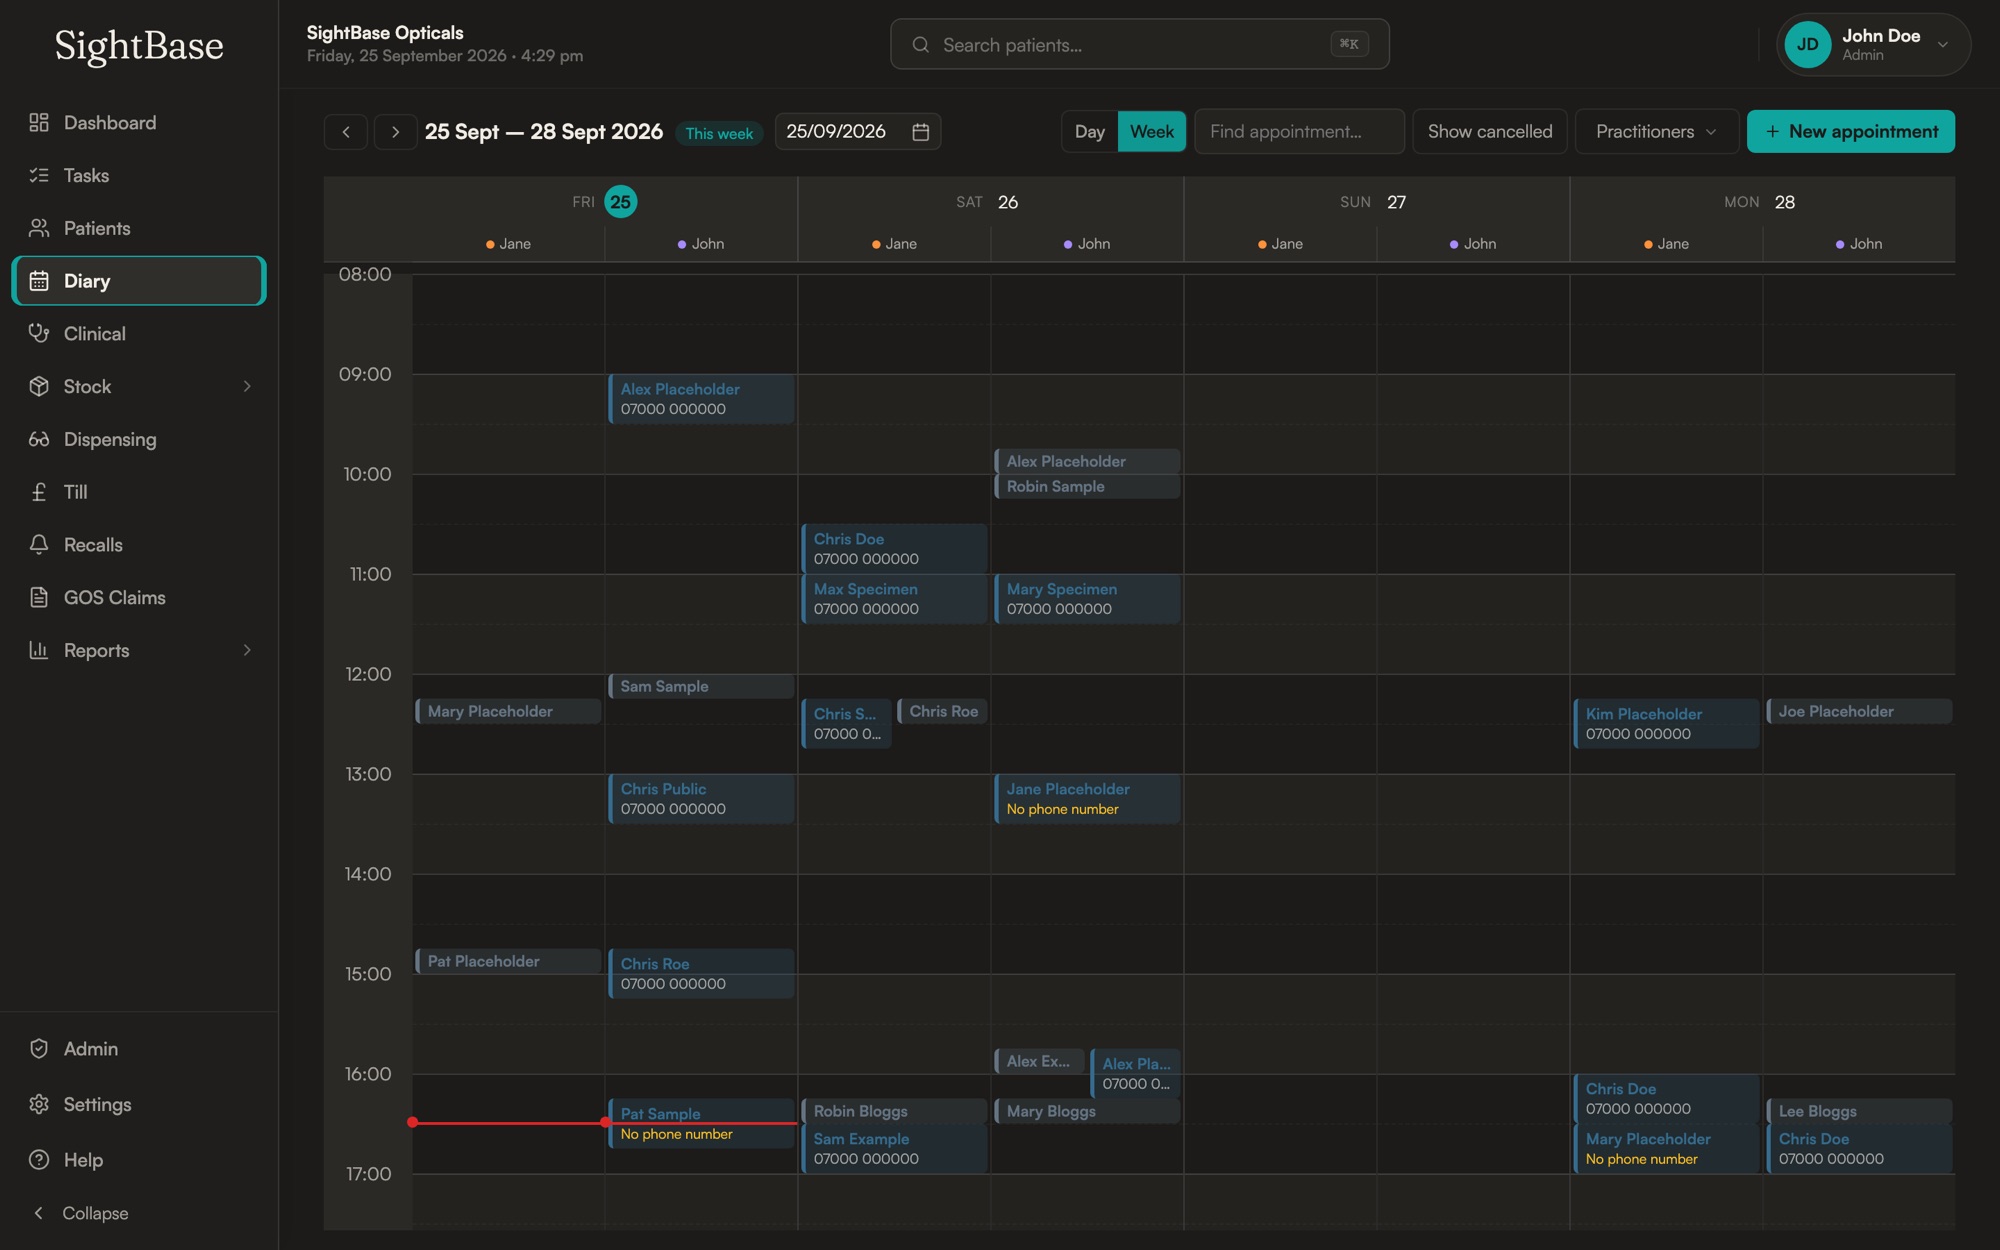Open the Tasks menu item
The image size is (2000, 1250).
138,175
